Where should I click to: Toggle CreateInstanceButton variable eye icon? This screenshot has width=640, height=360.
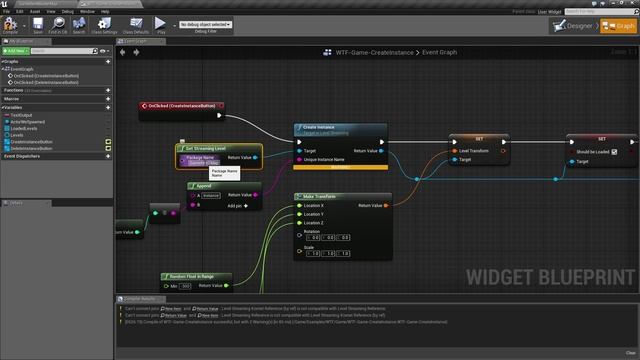tap(108, 142)
